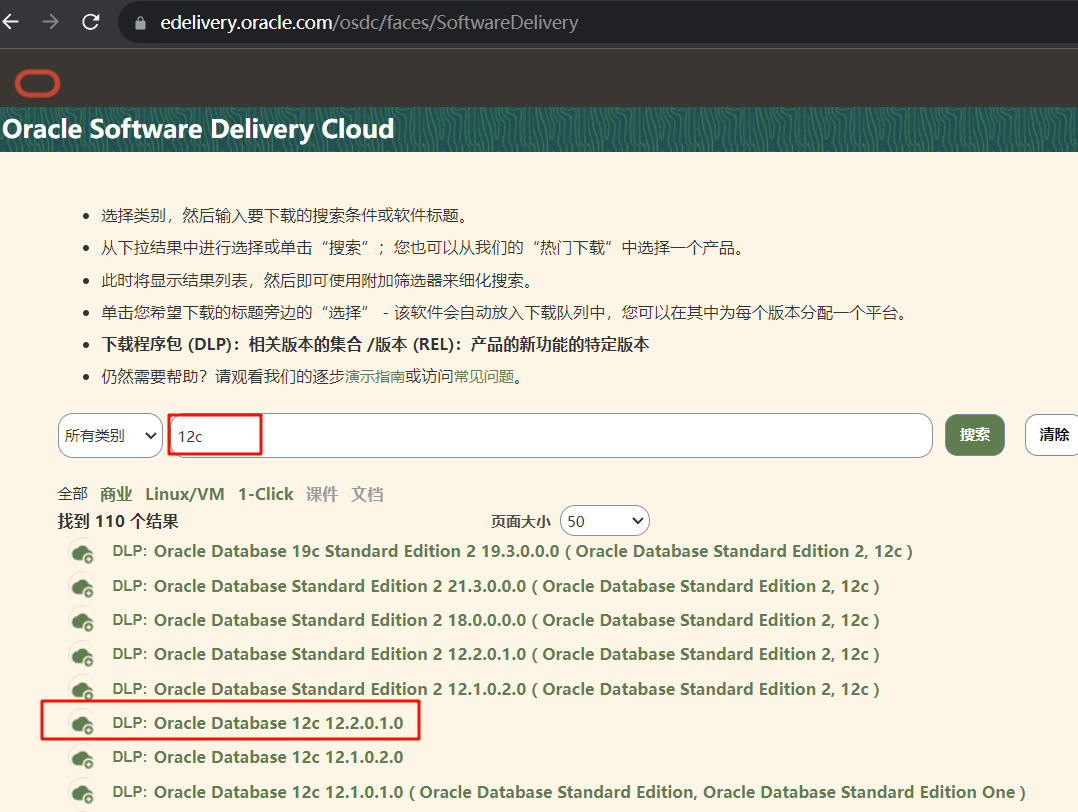Click the green cloud icon beside Oracle Database 12c 12.2.0.1.0
This screenshot has width=1078, height=812.
83,723
